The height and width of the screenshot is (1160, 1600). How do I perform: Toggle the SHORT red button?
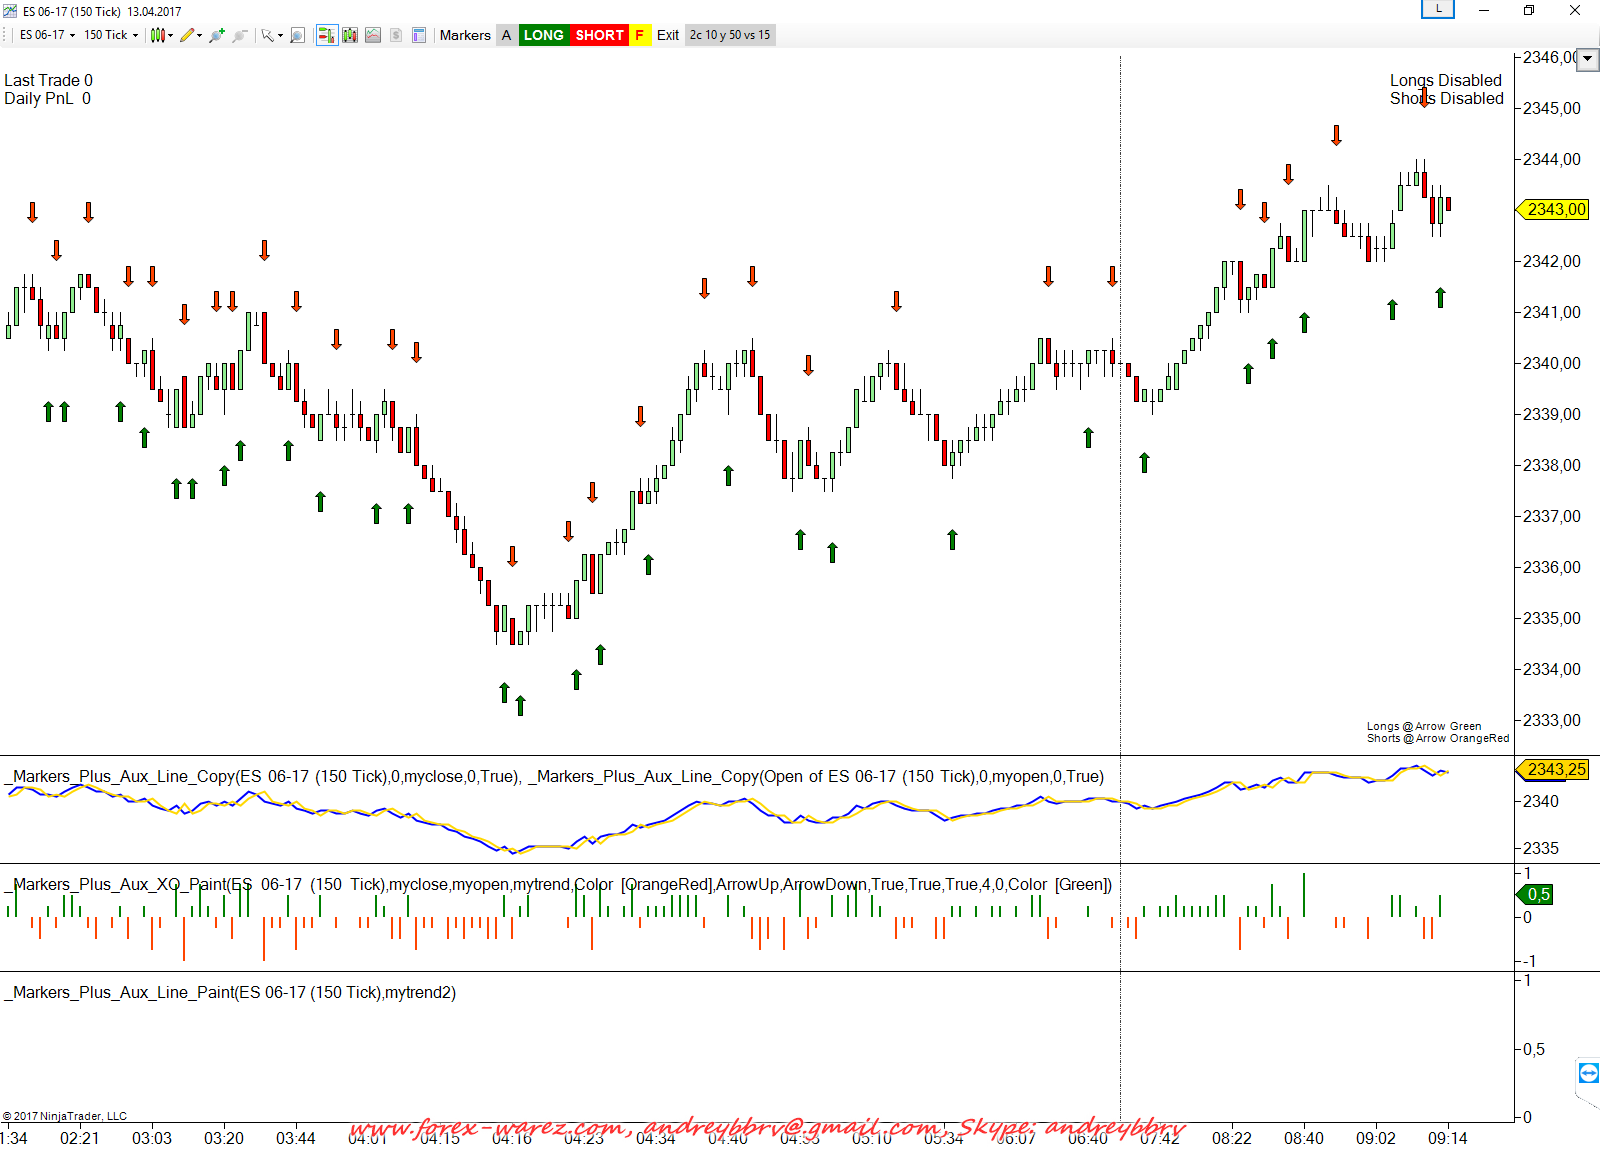[x=599, y=35]
